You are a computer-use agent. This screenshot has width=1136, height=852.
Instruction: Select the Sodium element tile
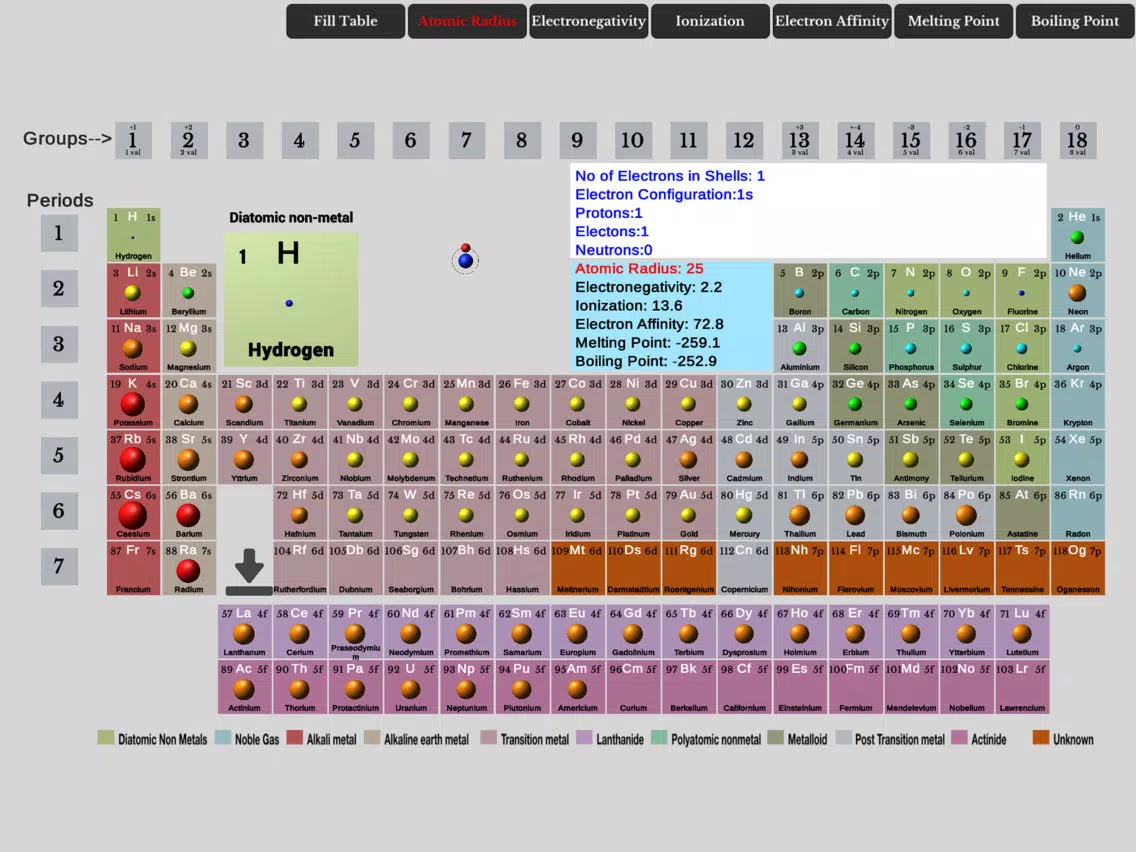coord(133,346)
